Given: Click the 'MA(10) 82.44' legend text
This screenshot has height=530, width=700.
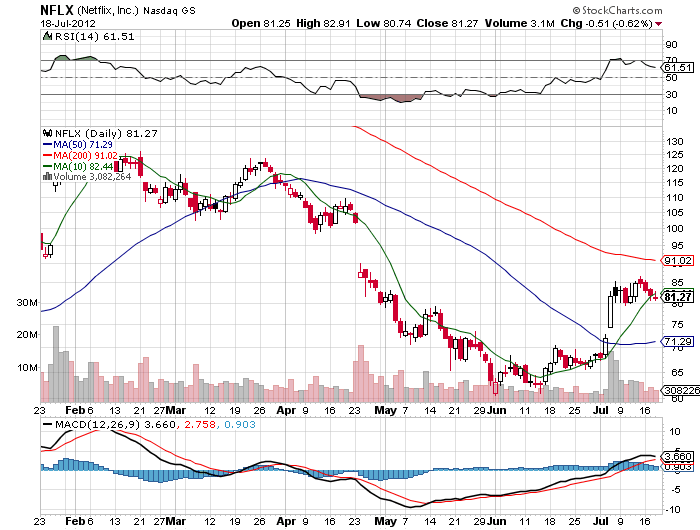Looking at the screenshot, I should point(83,167).
